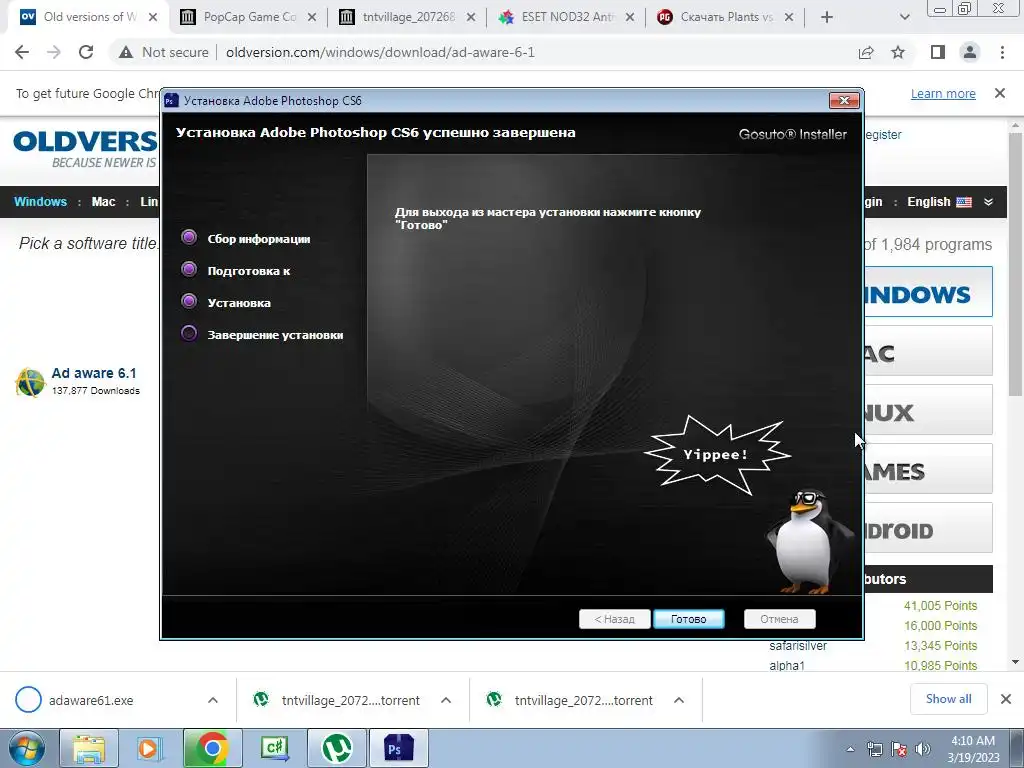
Task: Switch to Скачать Plants vs tab
Action: 726,17
